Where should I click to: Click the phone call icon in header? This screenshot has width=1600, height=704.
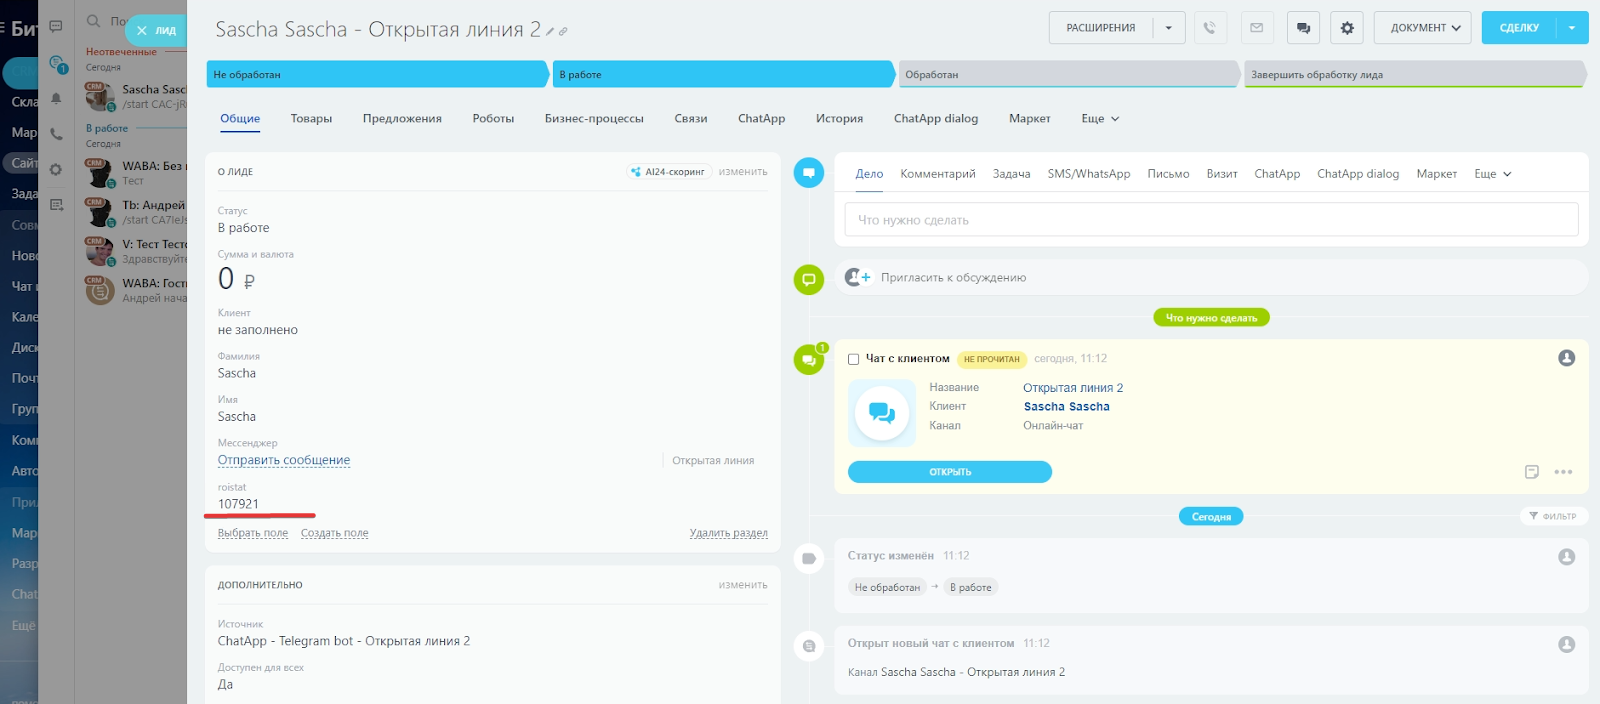1210,28
